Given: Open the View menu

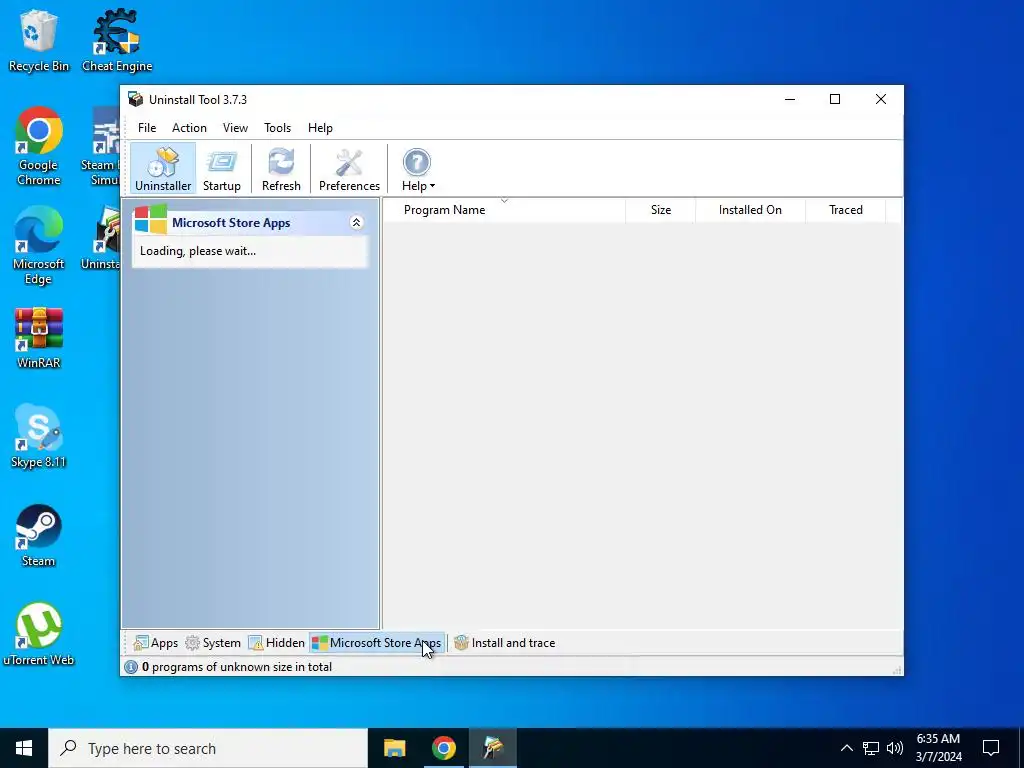Looking at the screenshot, I should click(x=235, y=128).
